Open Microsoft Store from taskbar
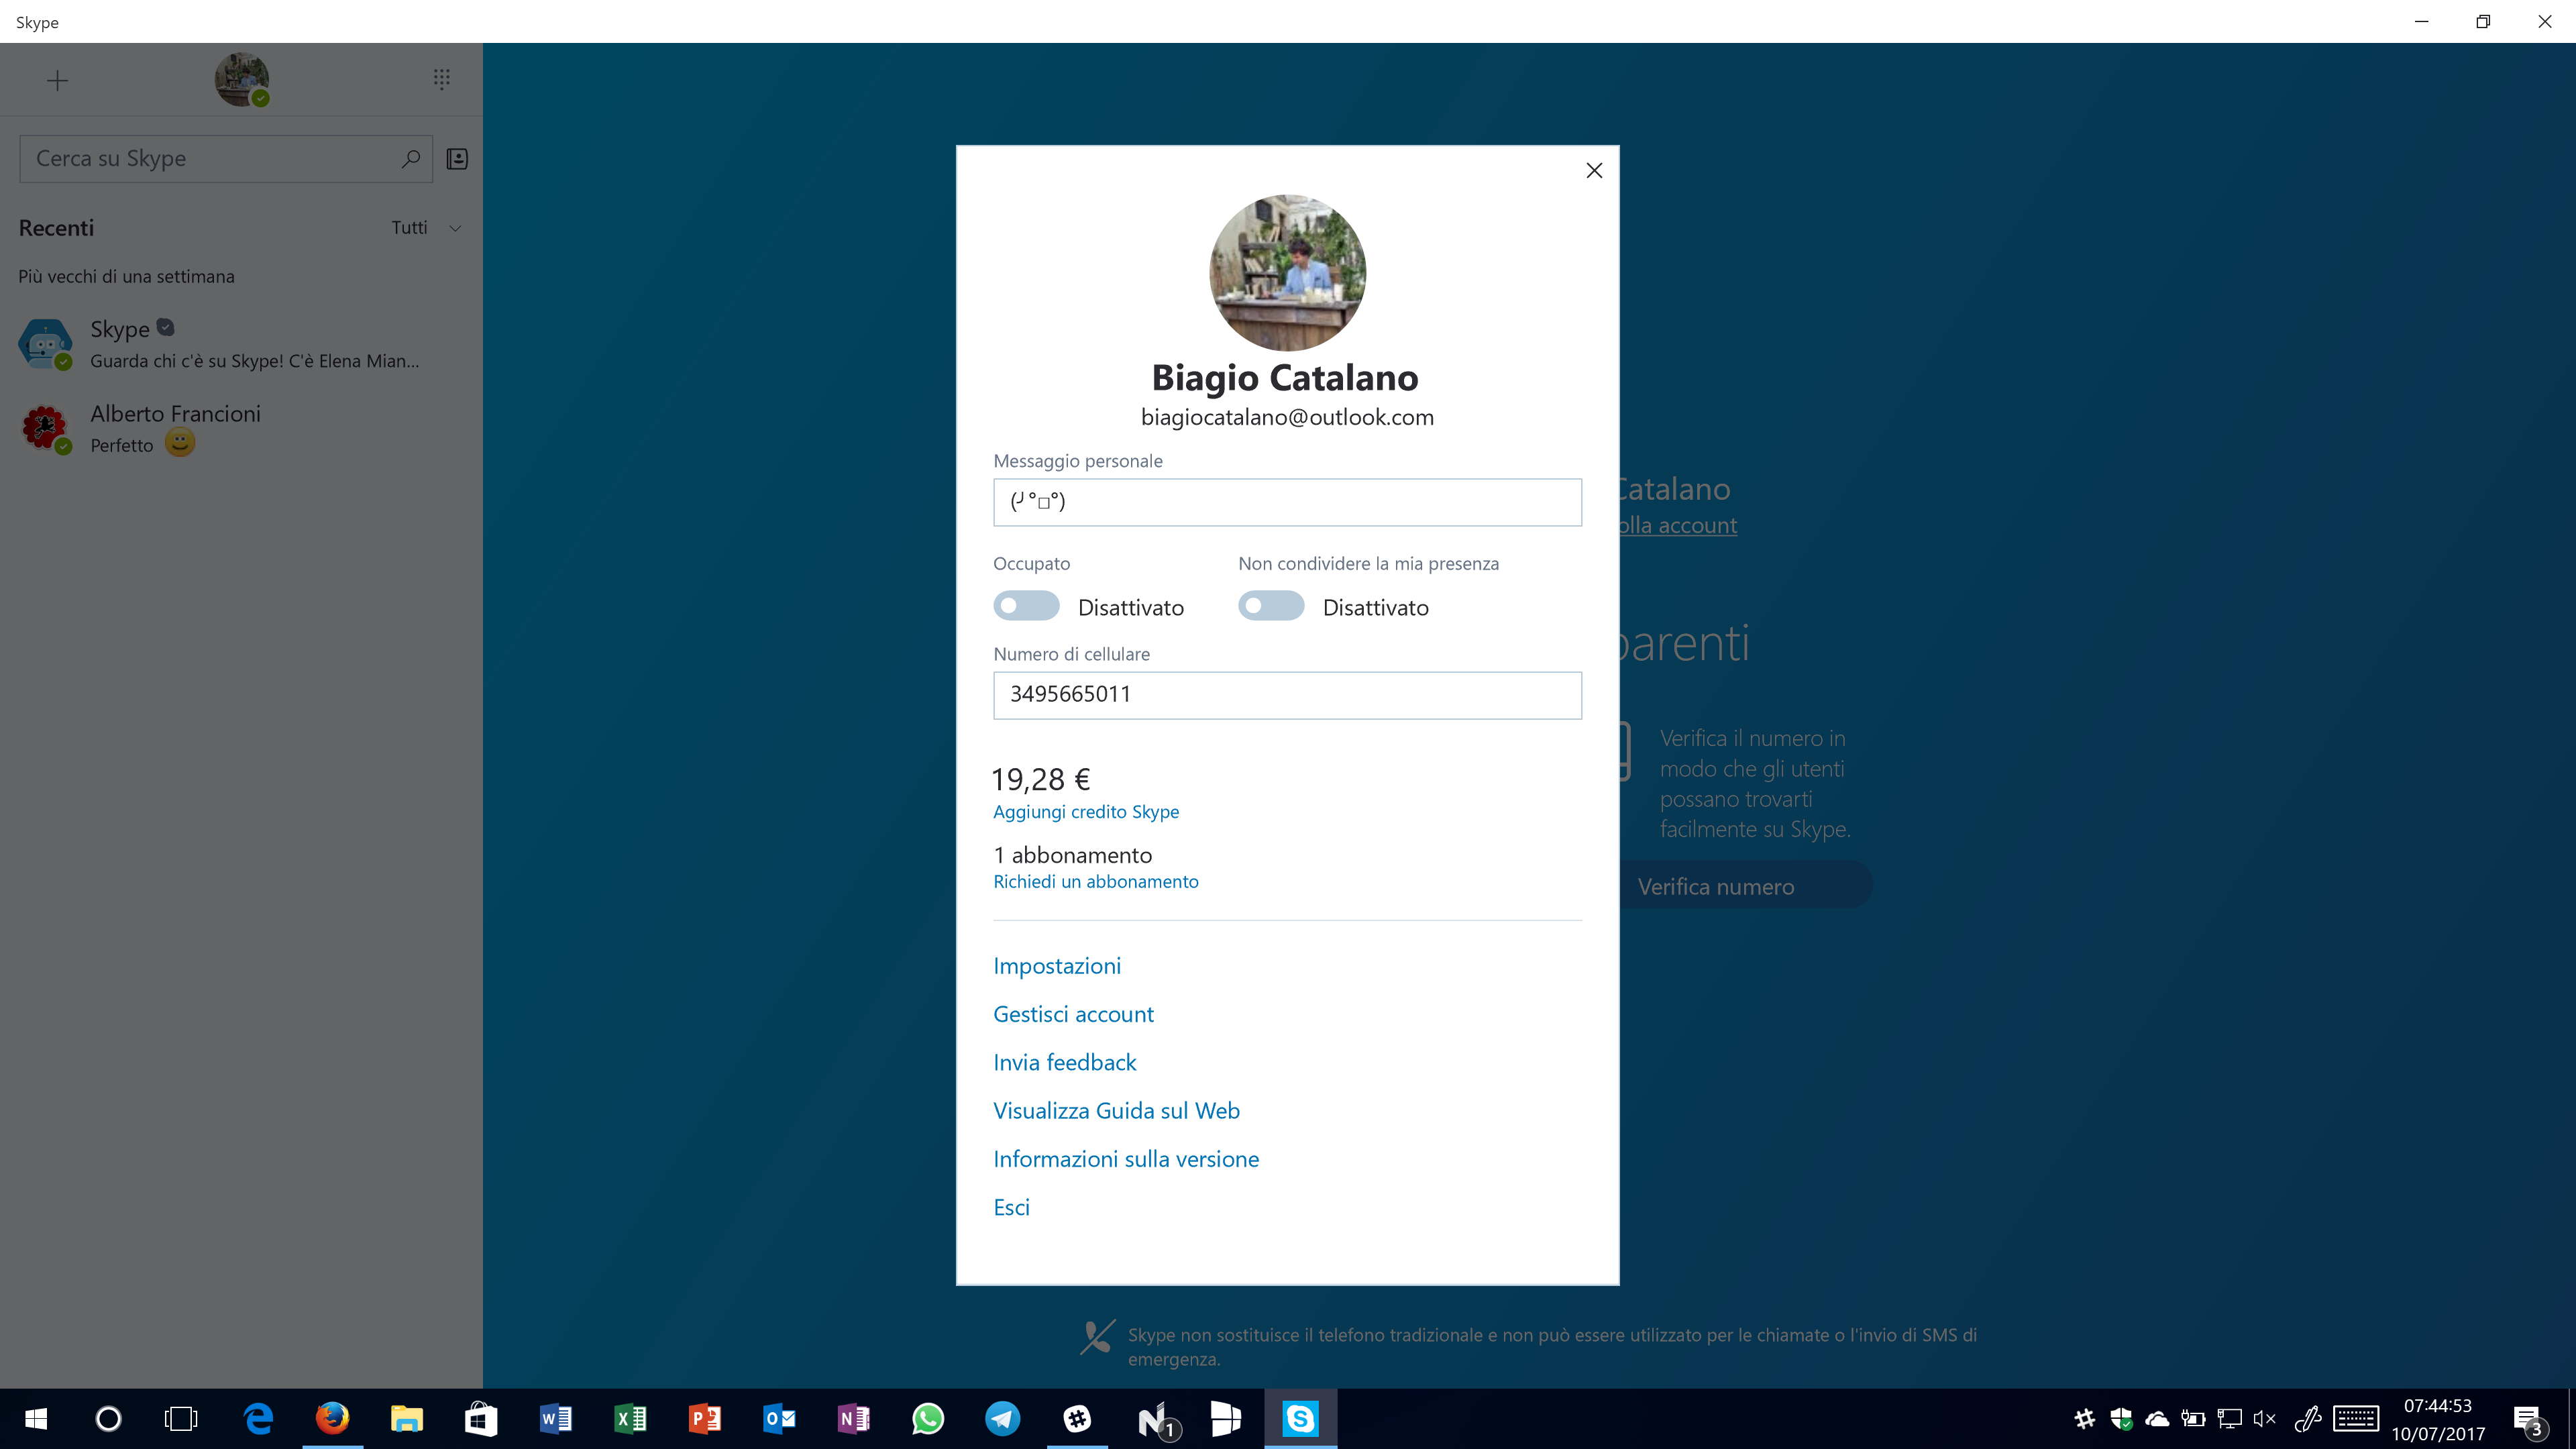Screen dimensions: 2576x1449 coord(481,1418)
